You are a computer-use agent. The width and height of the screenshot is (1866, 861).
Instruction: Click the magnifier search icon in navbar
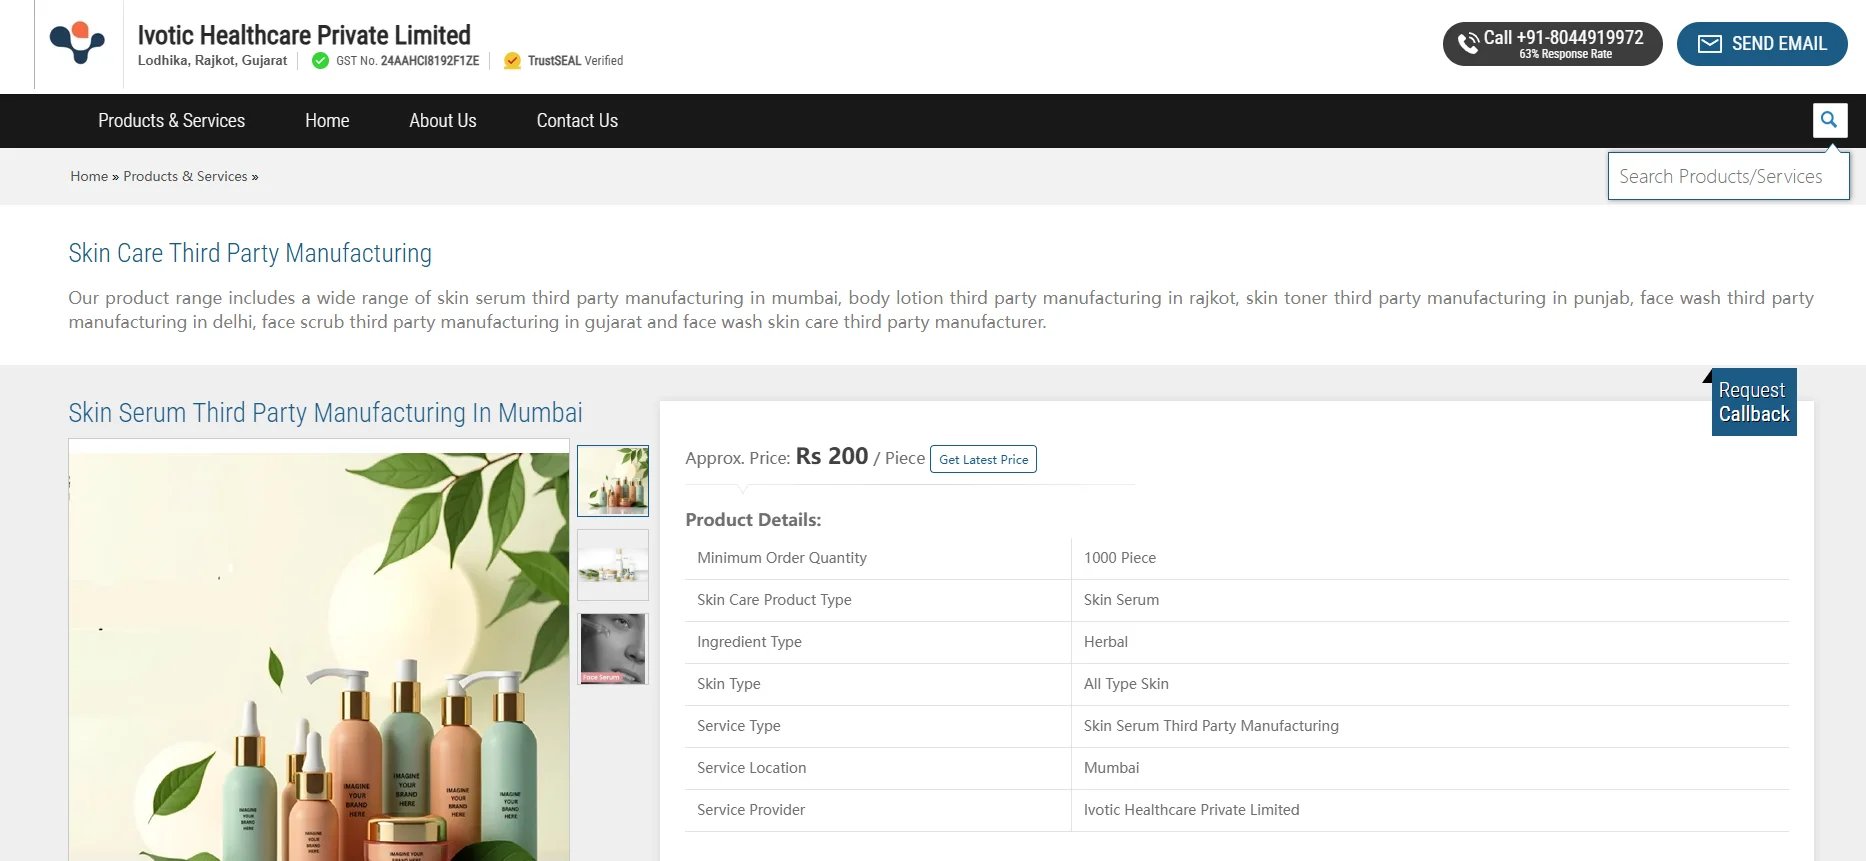pos(1829,120)
